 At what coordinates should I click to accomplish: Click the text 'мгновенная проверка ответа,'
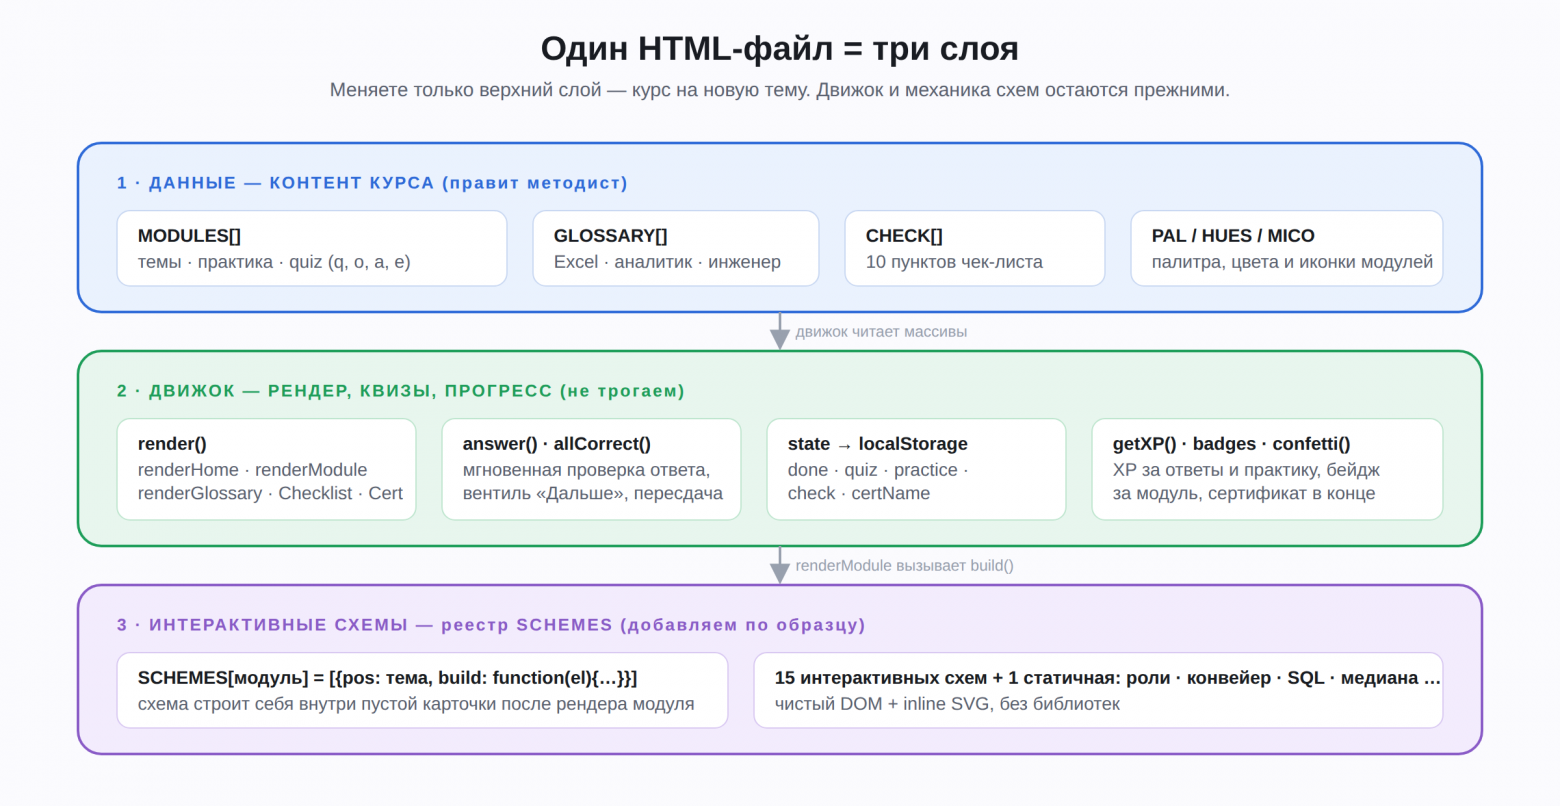[x=586, y=470]
